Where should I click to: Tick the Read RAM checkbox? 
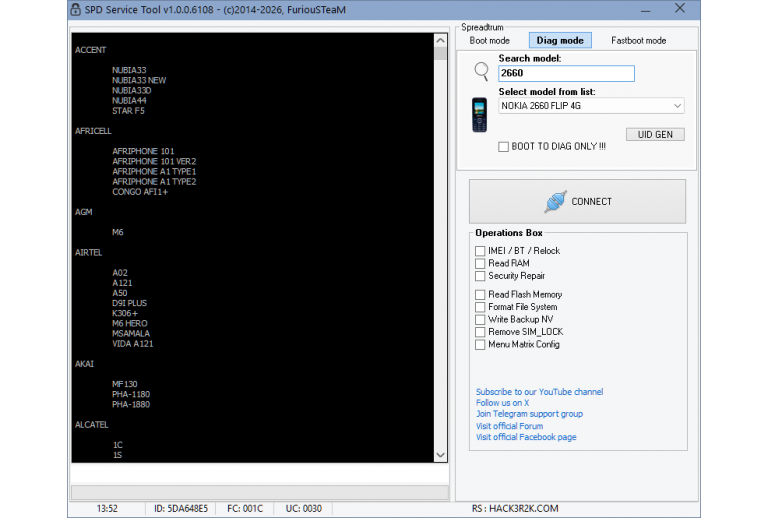tap(480, 263)
